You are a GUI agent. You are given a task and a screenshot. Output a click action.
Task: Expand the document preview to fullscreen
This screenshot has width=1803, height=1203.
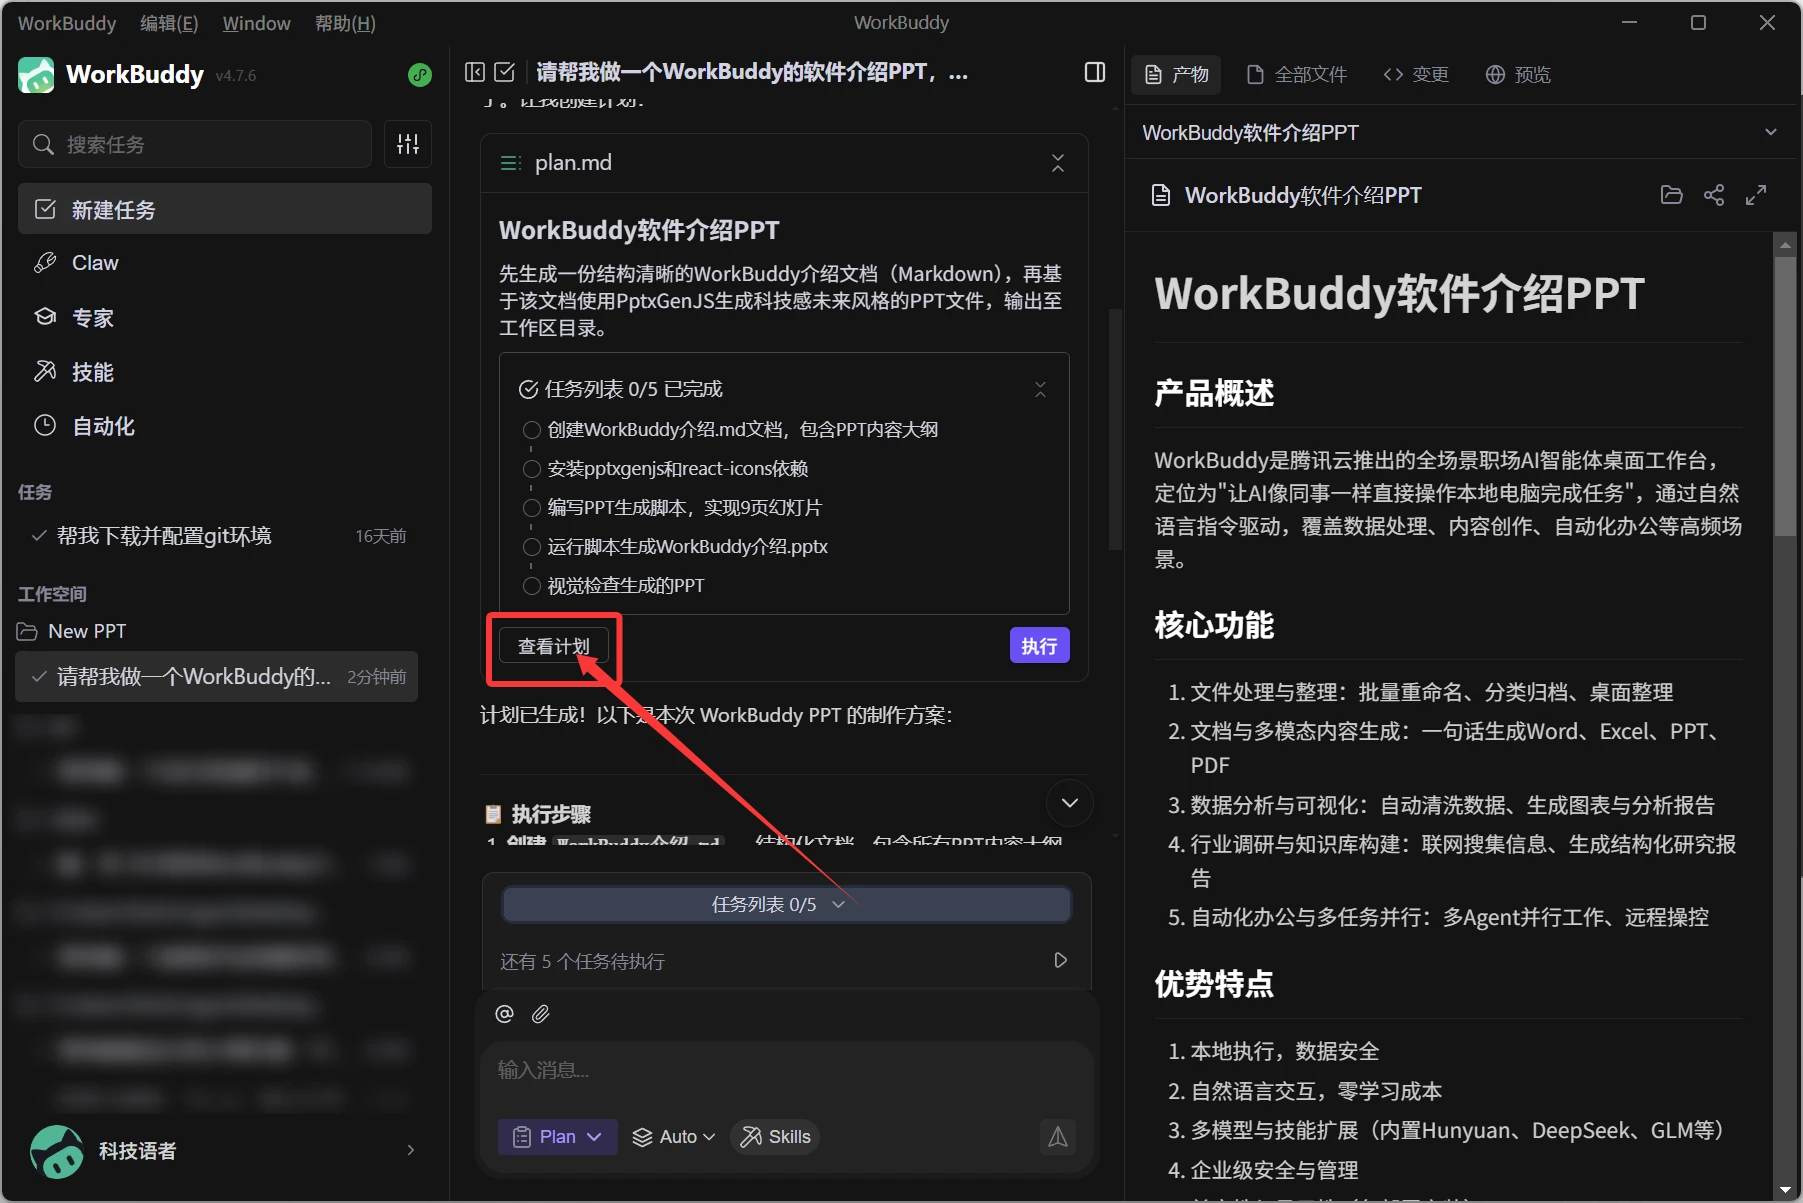tap(1756, 195)
